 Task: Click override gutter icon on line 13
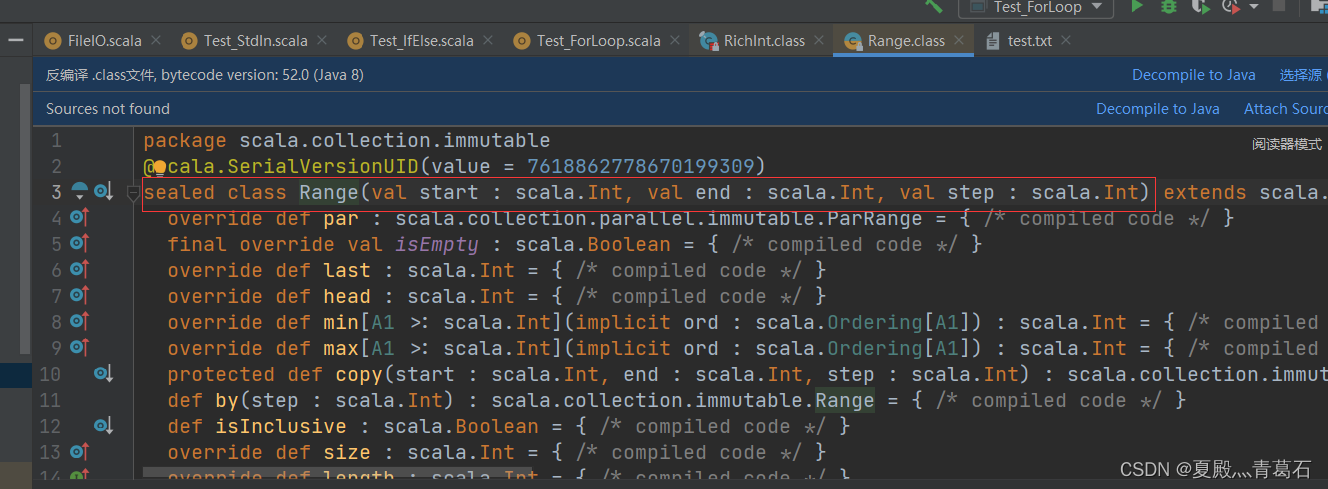coord(79,451)
